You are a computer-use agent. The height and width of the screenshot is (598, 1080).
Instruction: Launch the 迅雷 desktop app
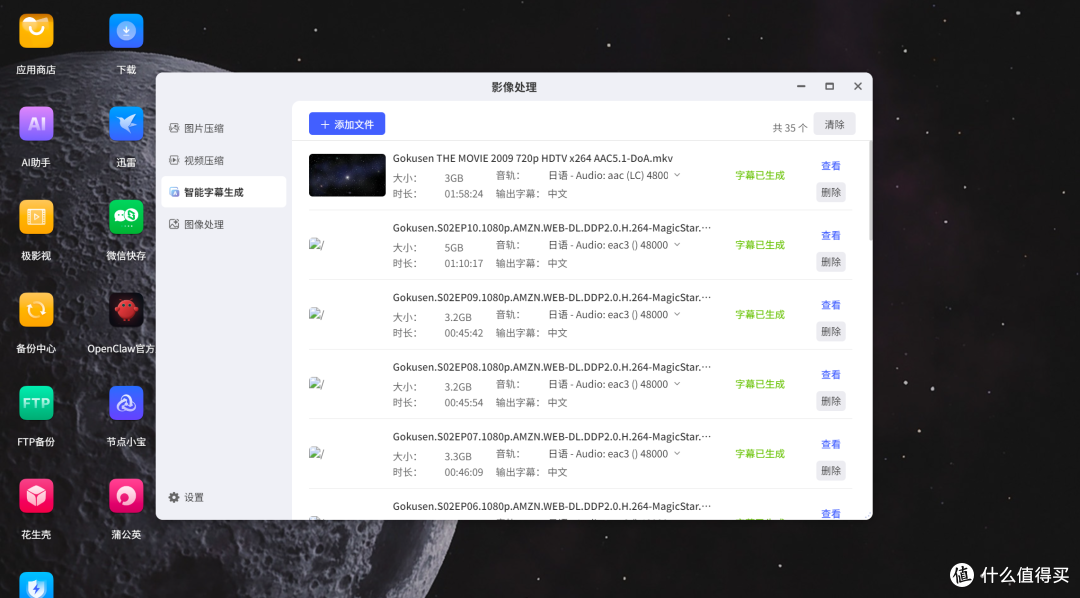pyautogui.click(x=126, y=124)
